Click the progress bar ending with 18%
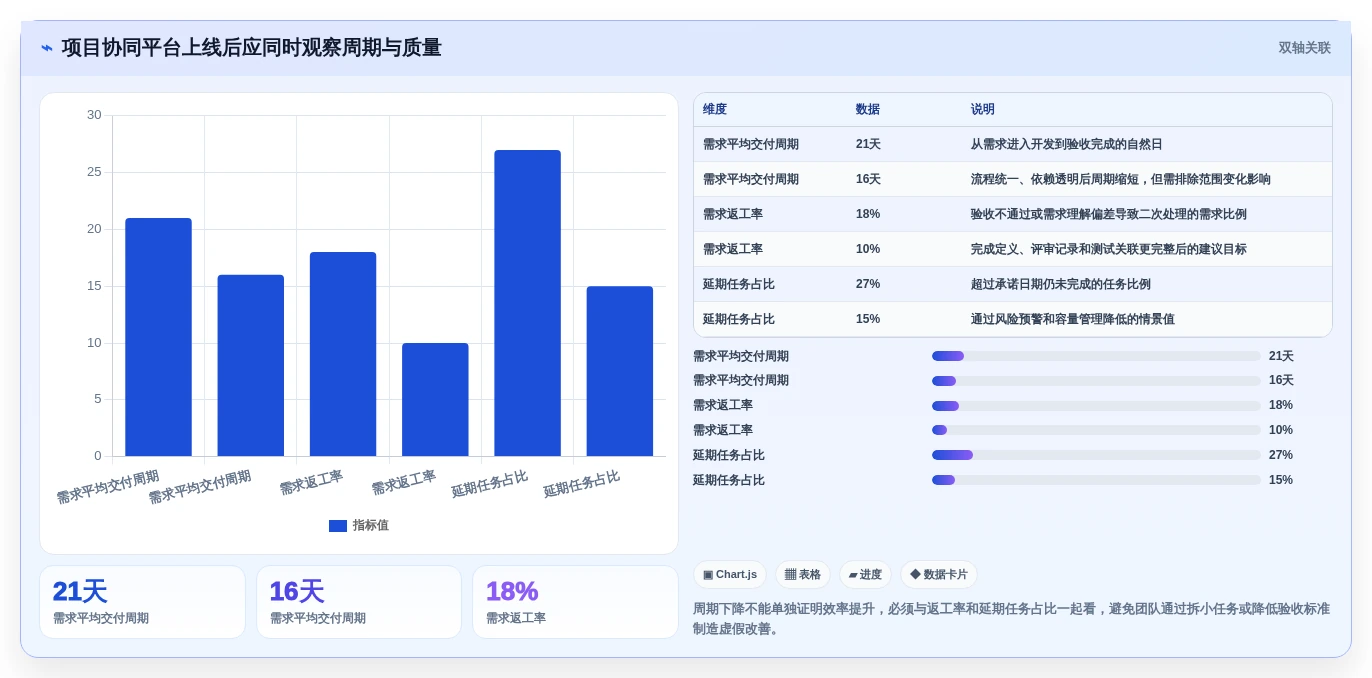Screen dimensions: 1372x678 pos(1096,406)
